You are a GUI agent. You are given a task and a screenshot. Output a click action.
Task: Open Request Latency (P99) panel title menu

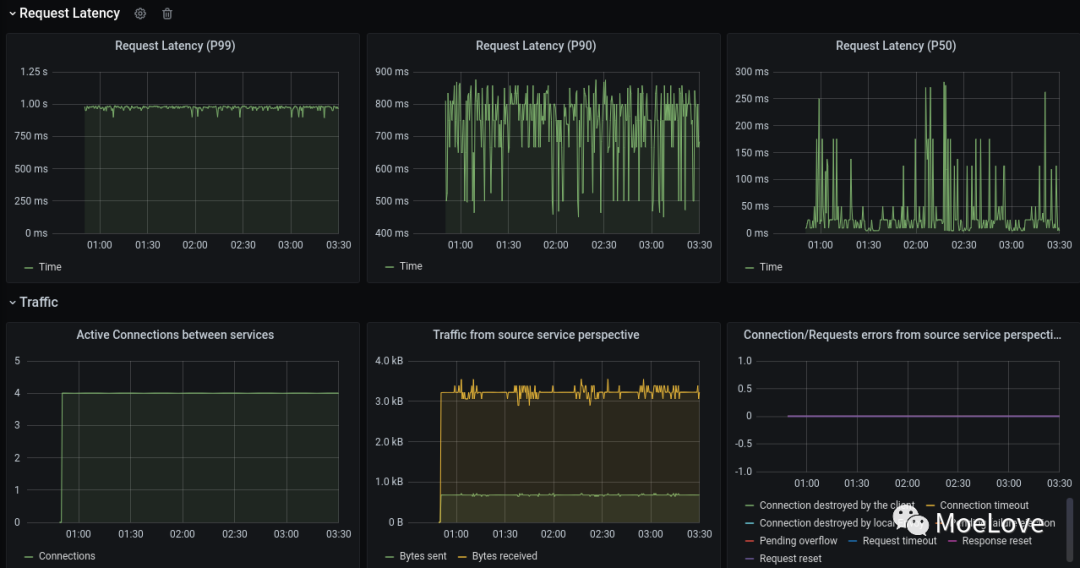coord(175,46)
